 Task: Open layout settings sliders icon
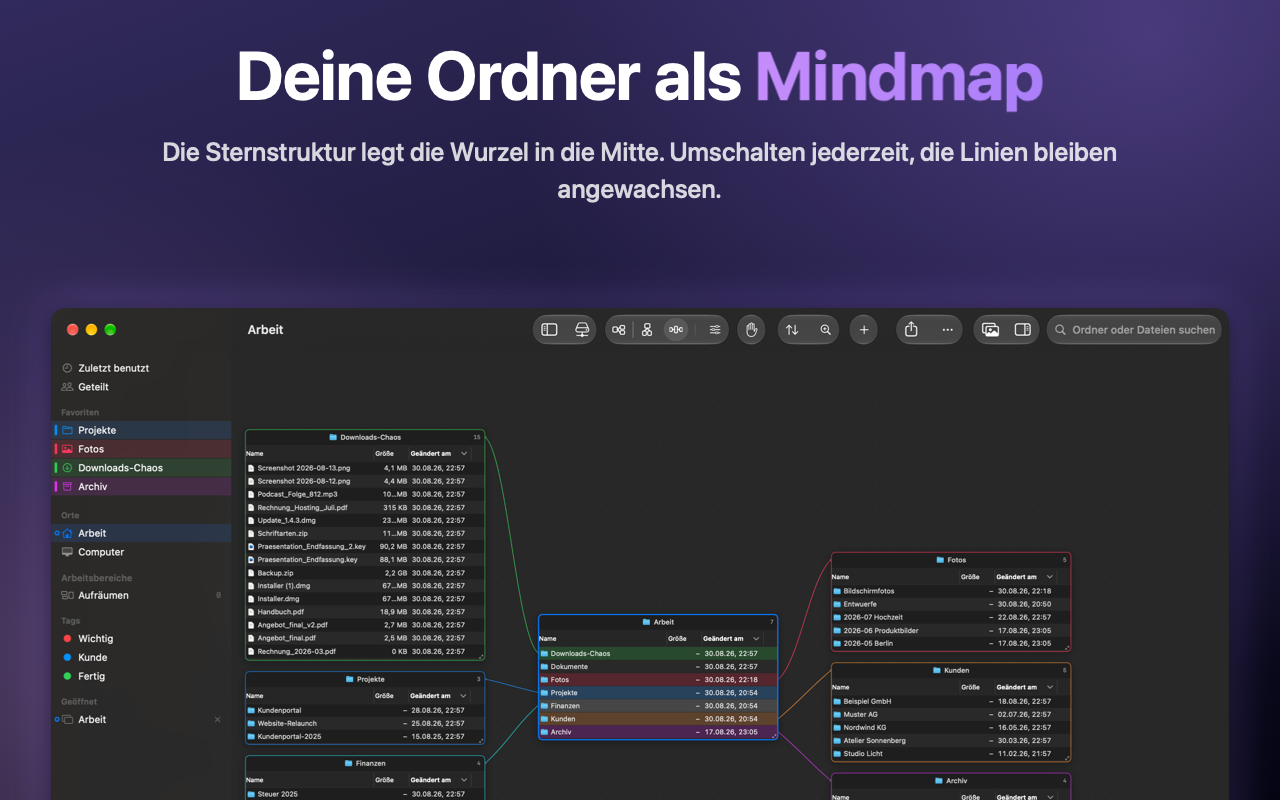pos(715,330)
